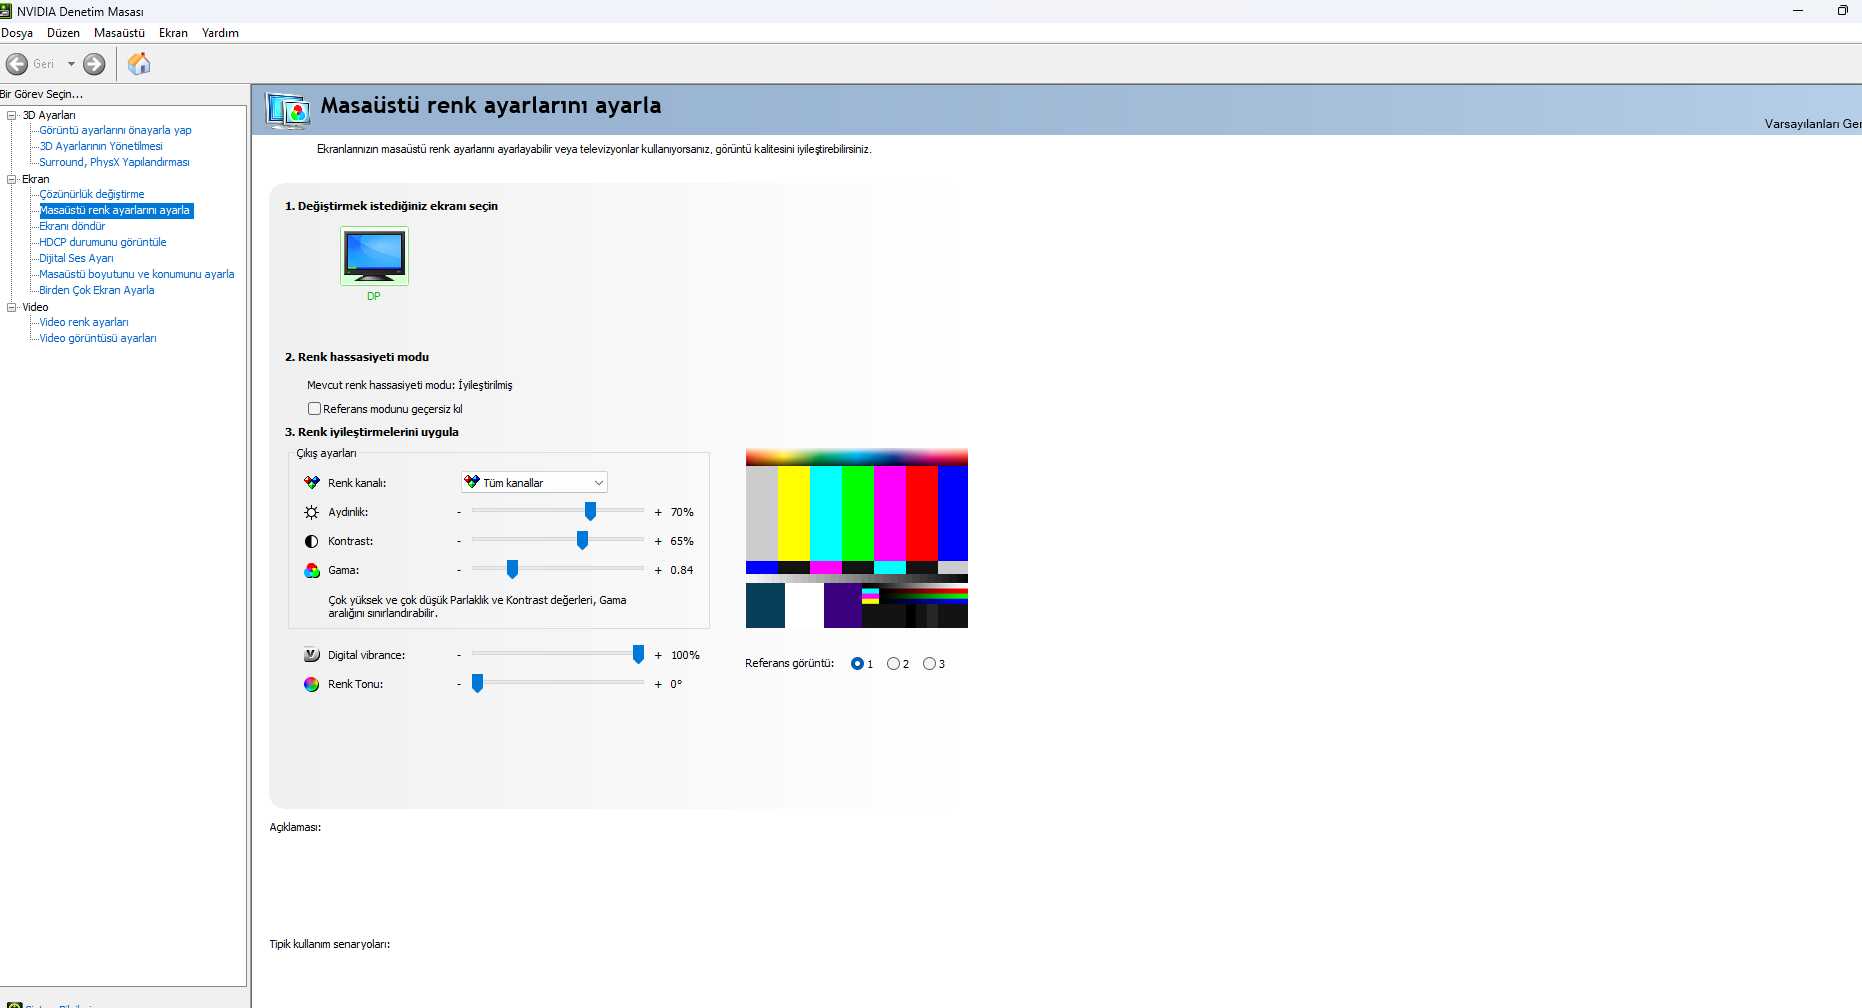Increase Digital vibrance with plus sign

(x=658, y=655)
